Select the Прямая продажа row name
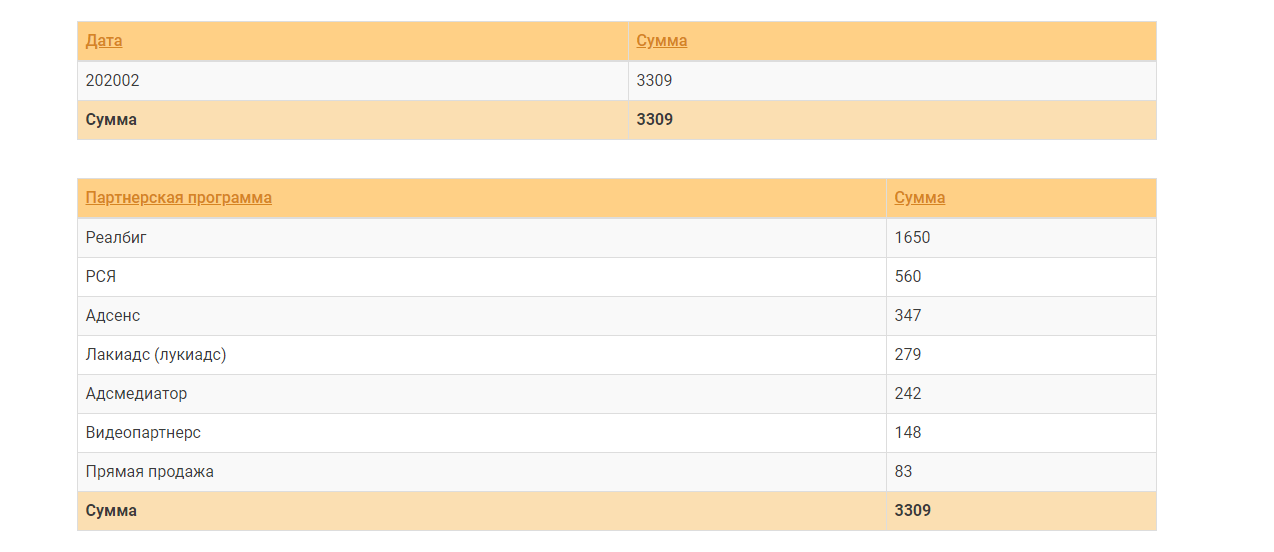The width and height of the screenshot is (1274, 552). pyautogui.click(x=149, y=471)
